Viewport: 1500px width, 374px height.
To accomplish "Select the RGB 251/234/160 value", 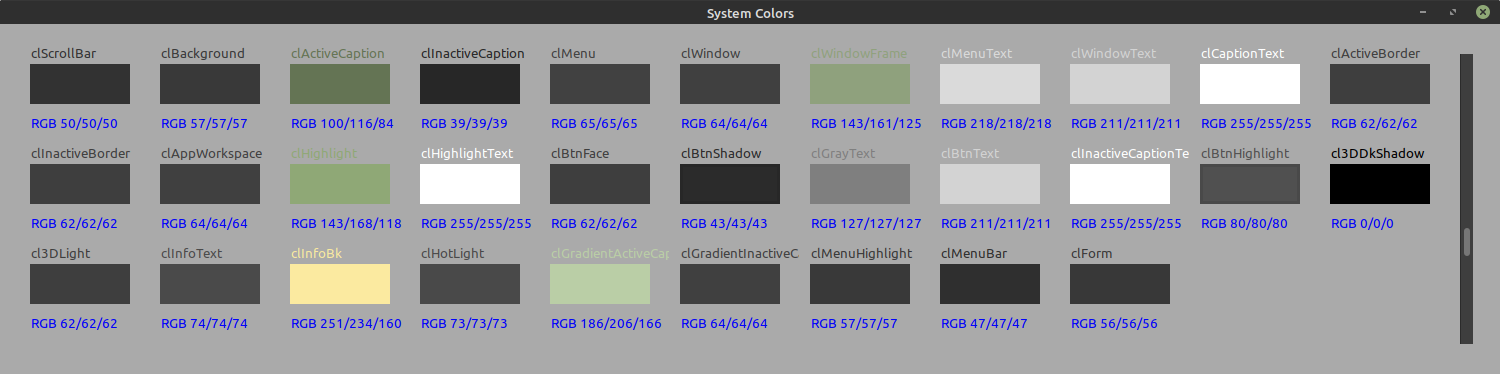I will pyautogui.click(x=346, y=324).
